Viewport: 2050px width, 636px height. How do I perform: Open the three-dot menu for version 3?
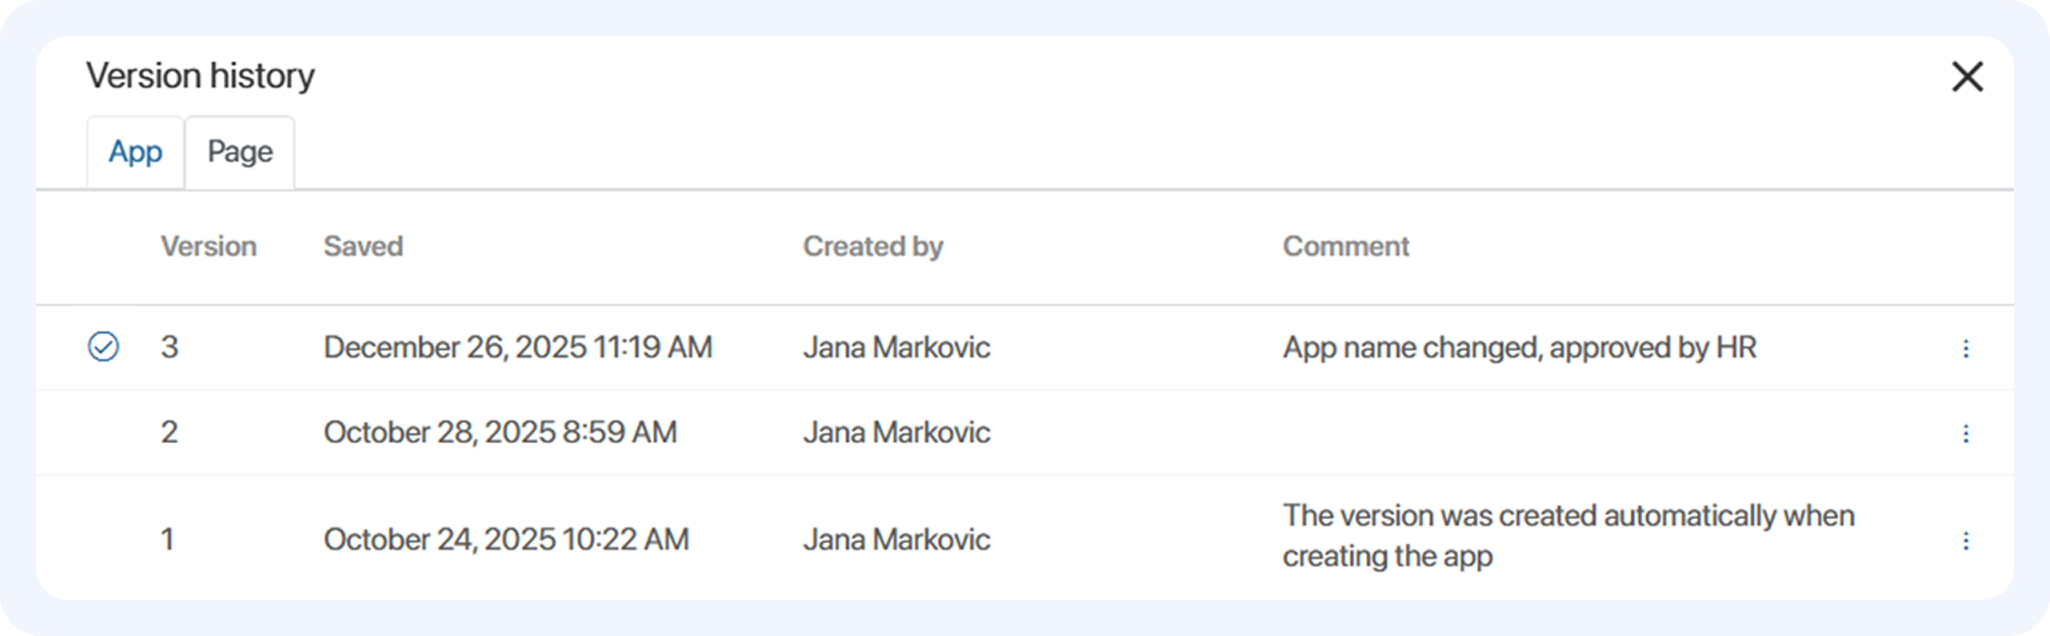pos(1965,348)
